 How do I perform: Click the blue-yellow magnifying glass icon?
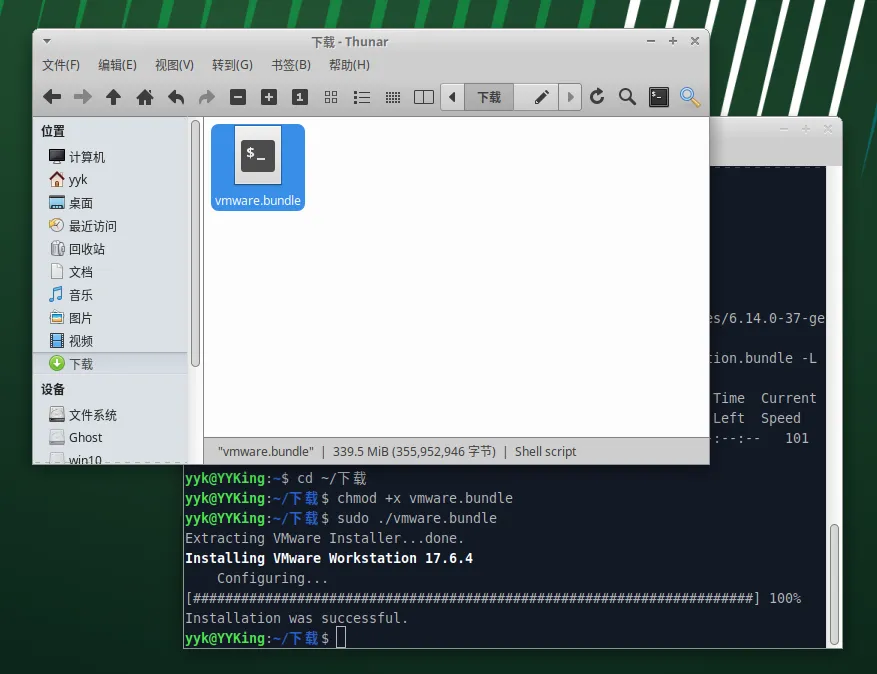pos(690,97)
